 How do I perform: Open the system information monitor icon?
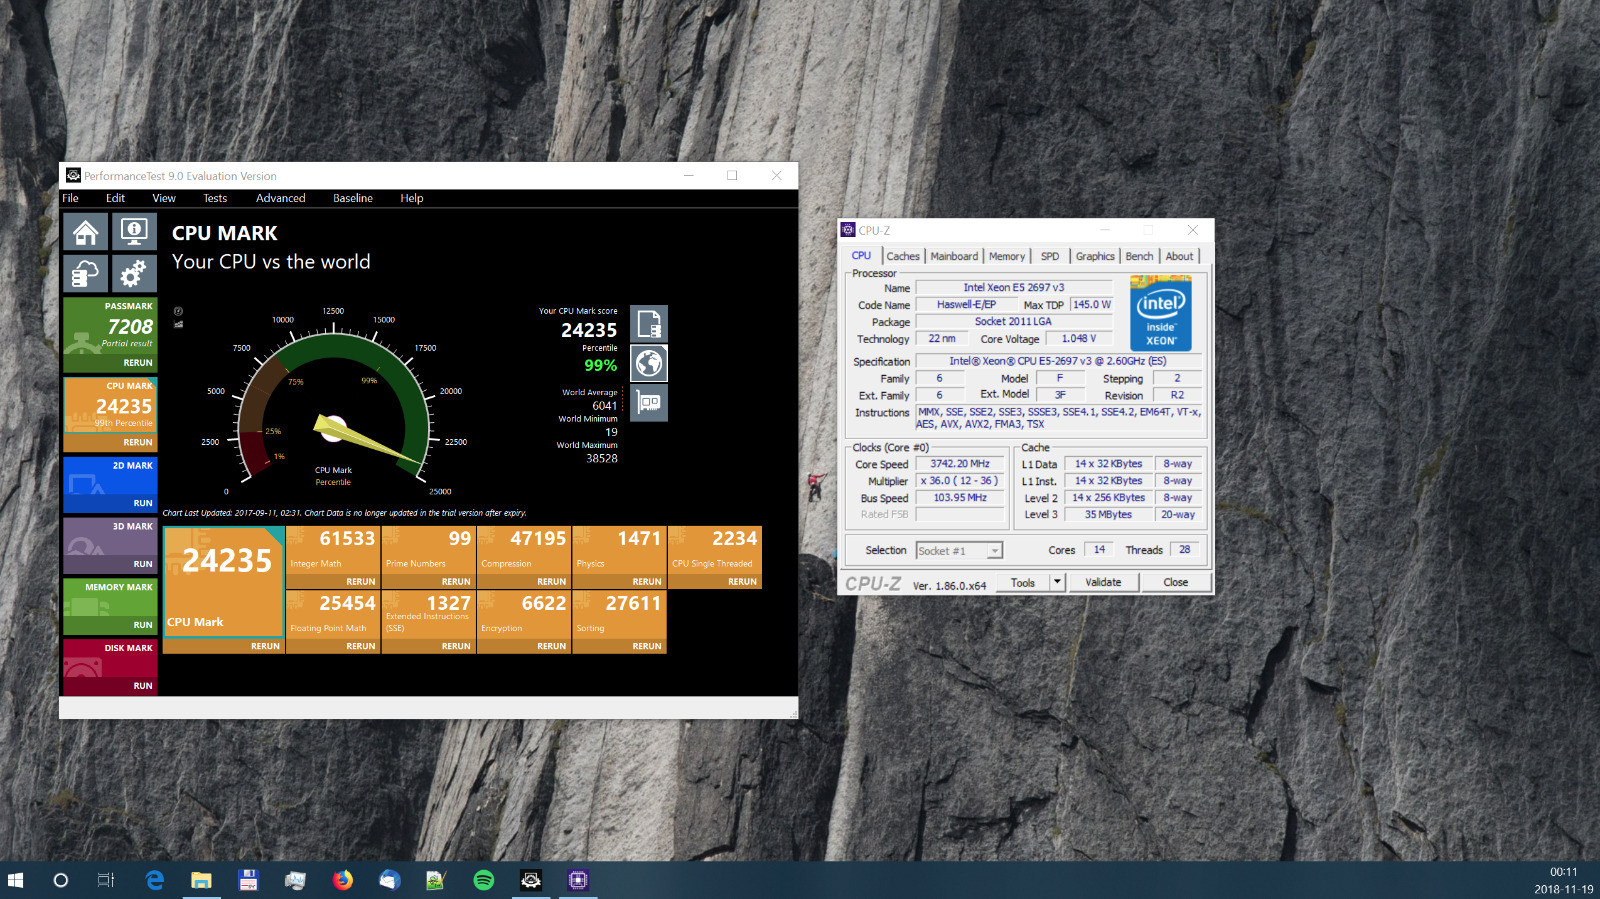[x=133, y=232]
